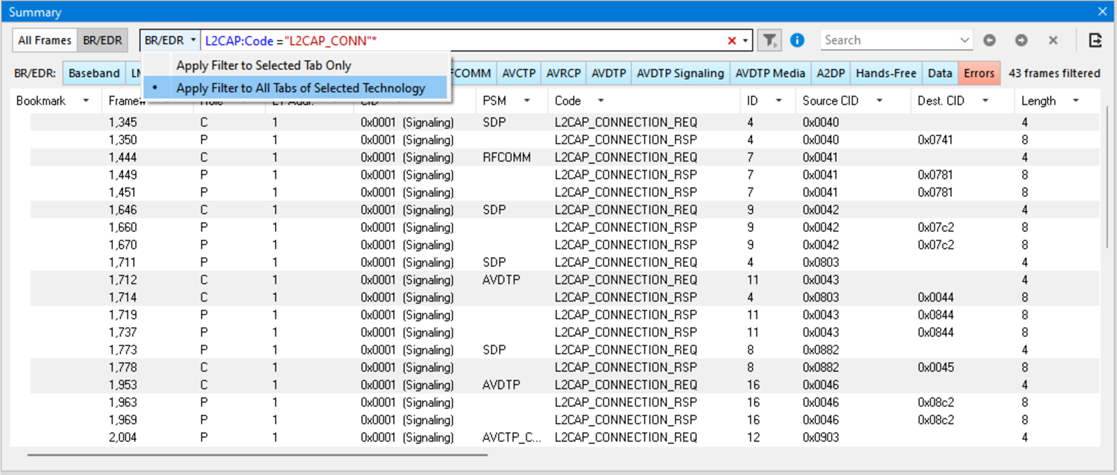Click the Search input box
Image resolution: width=1117 pixels, height=475 pixels.
(890, 41)
